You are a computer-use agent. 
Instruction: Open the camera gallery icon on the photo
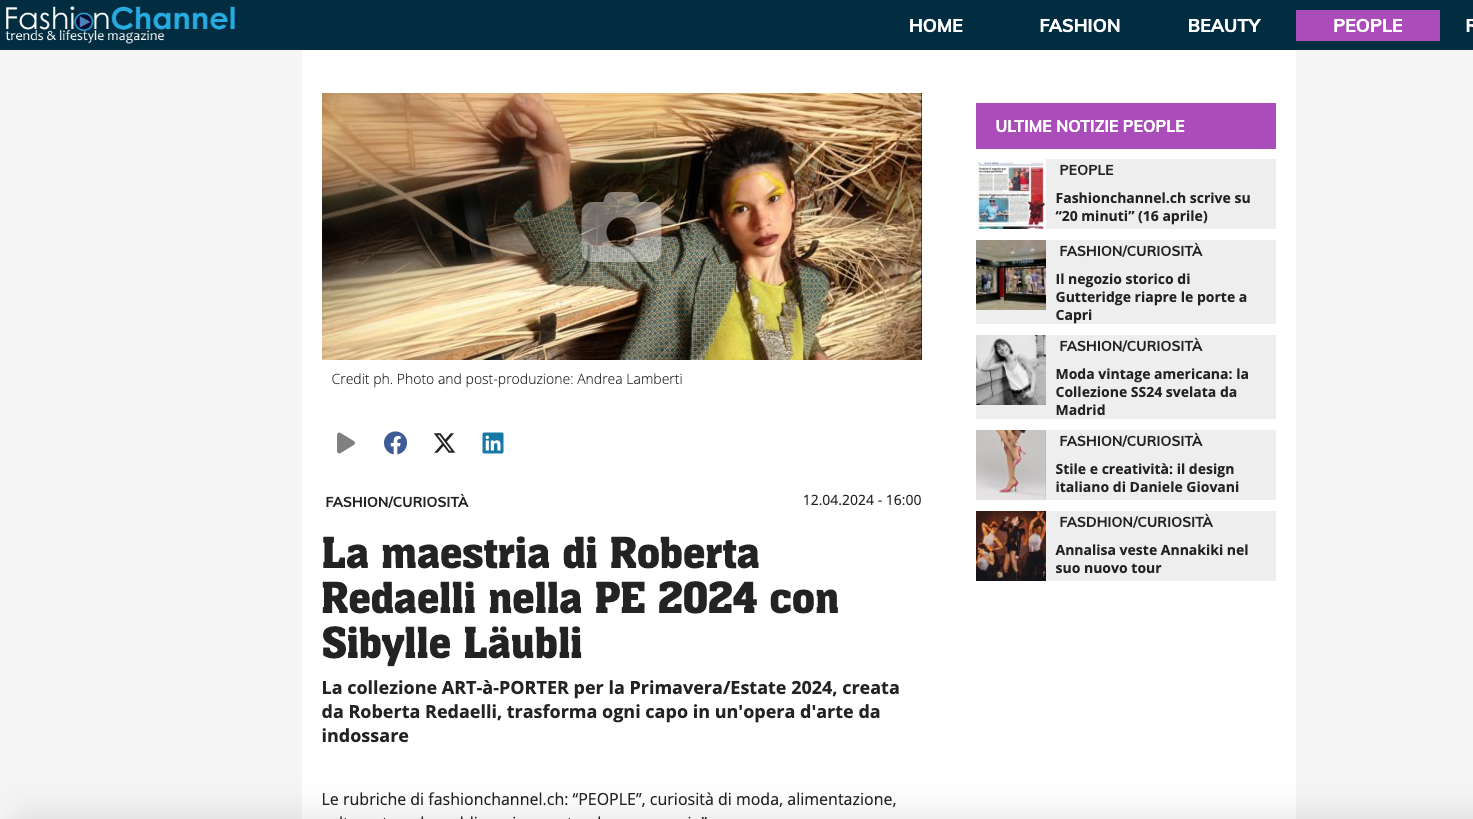coord(621,227)
